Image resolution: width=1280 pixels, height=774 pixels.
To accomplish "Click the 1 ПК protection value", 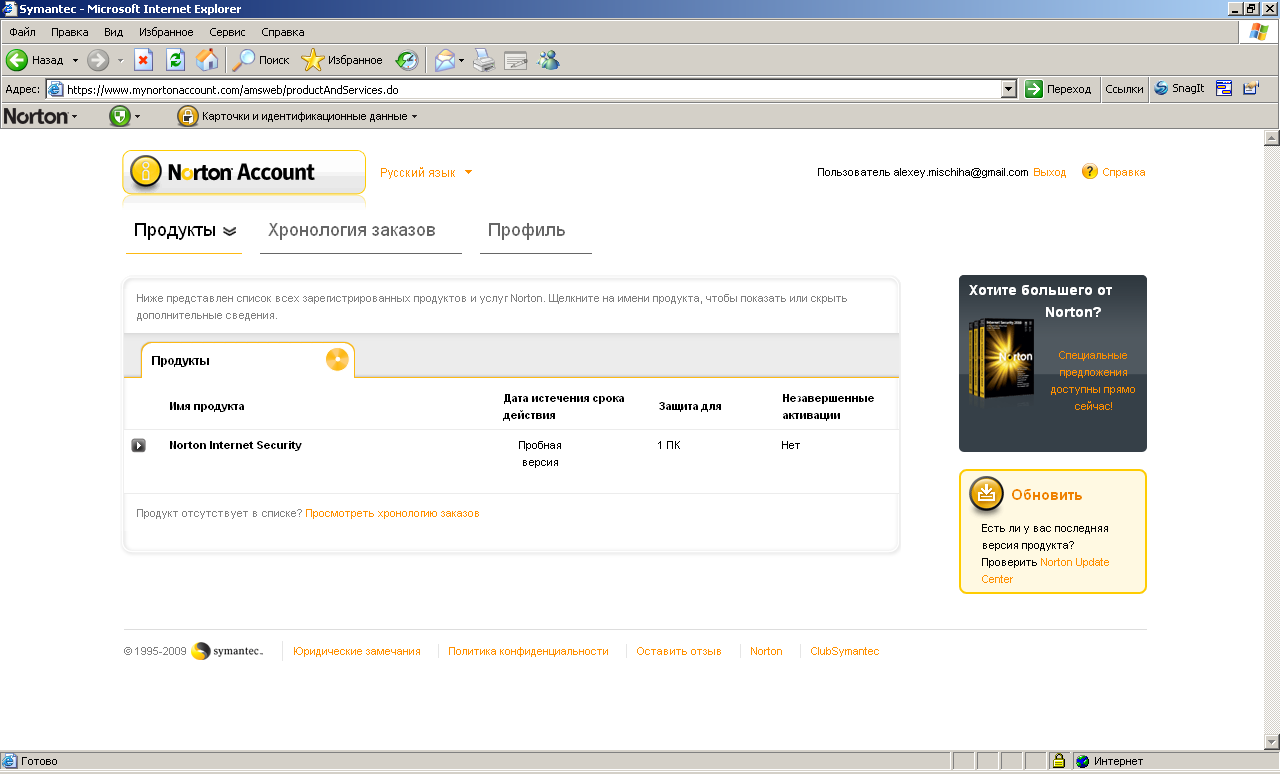I will [x=668, y=445].
